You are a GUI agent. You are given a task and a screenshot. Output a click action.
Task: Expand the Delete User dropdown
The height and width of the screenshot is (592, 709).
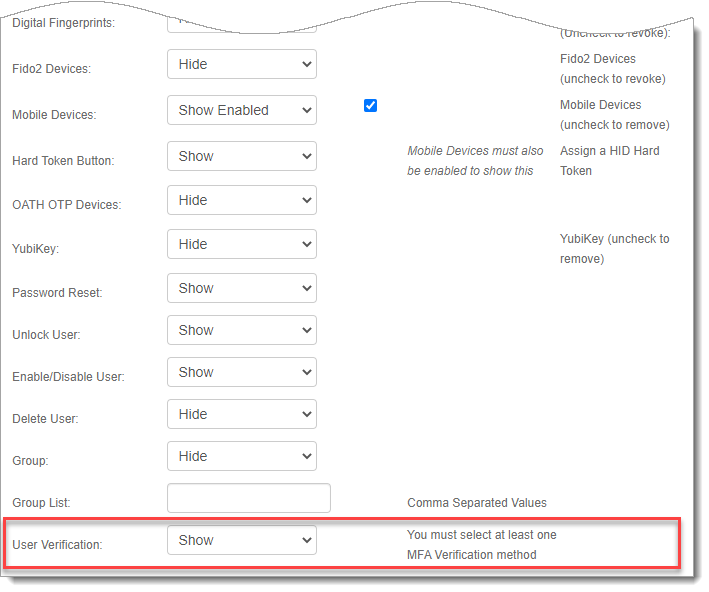(241, 415)
